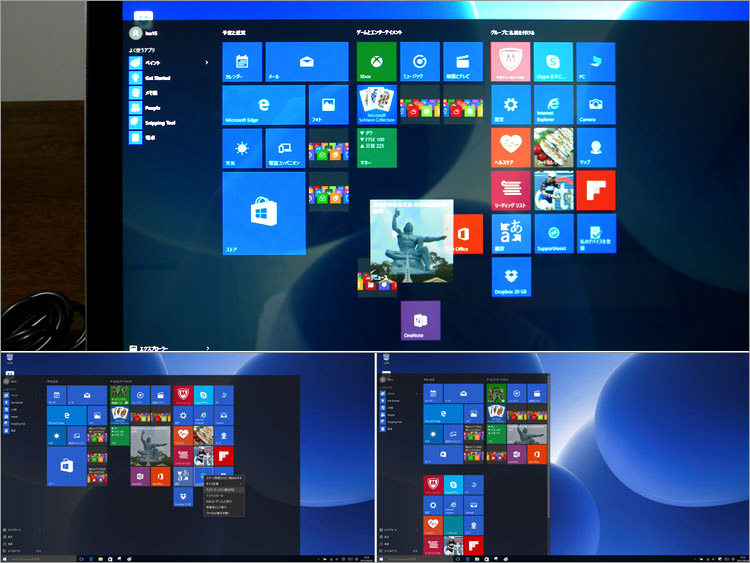The image size is (750, 563).
Task: Open the Store taskbar icon in bottom-right screenshot
Action: [x=486, y=559]
